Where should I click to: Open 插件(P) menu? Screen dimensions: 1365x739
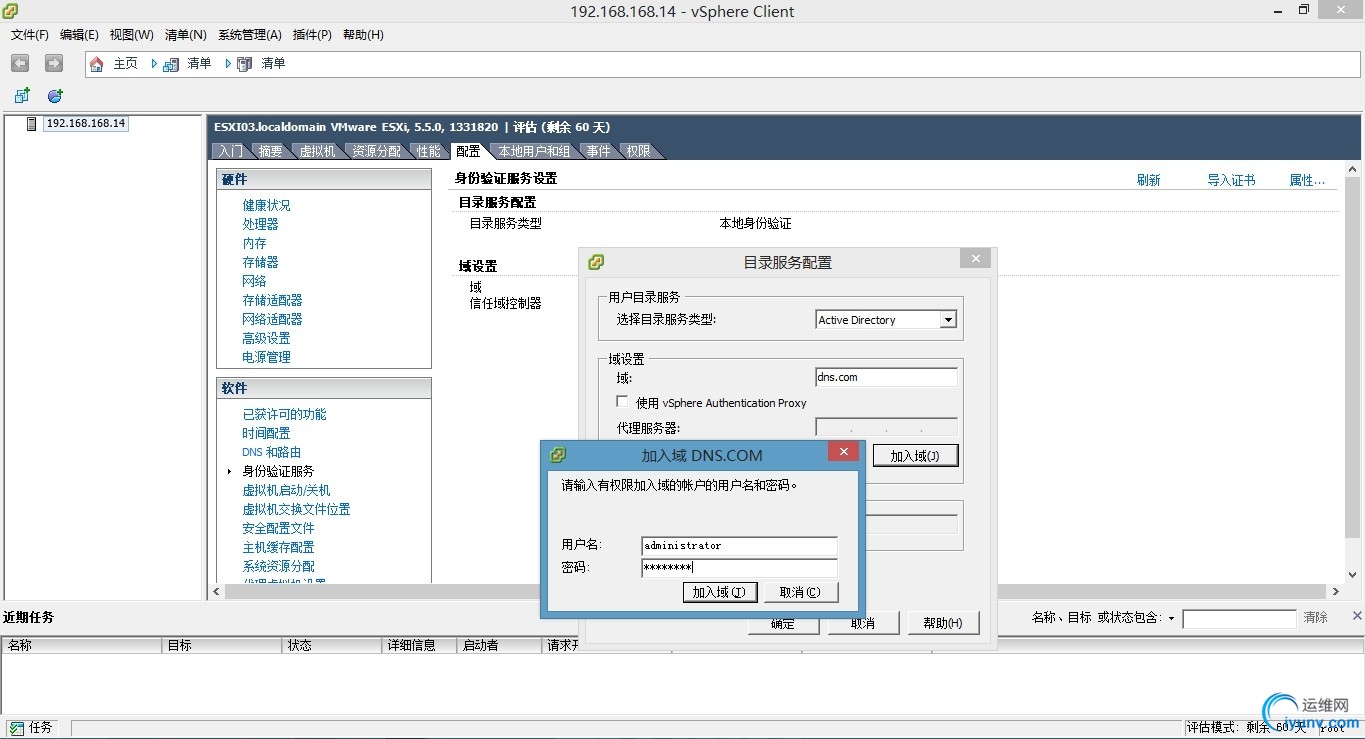coord(312,35)
